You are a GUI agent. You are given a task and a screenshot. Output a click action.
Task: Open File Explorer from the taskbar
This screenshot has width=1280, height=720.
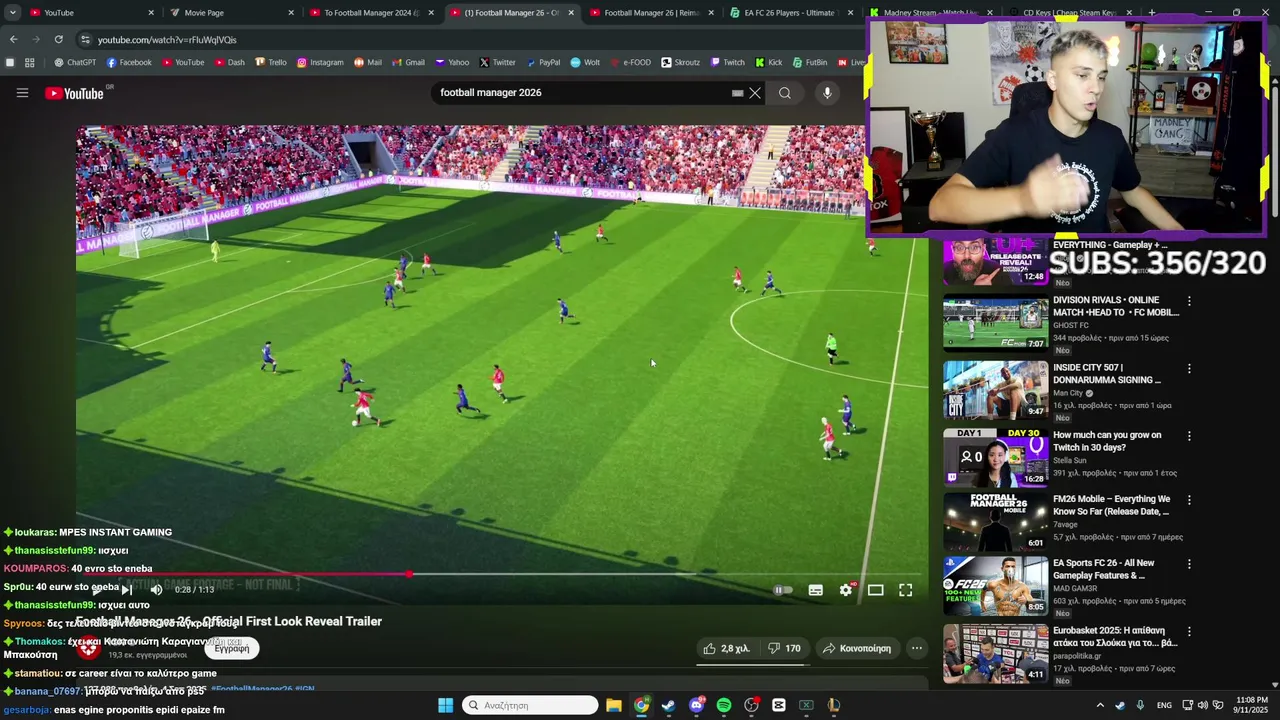point(614,705)
